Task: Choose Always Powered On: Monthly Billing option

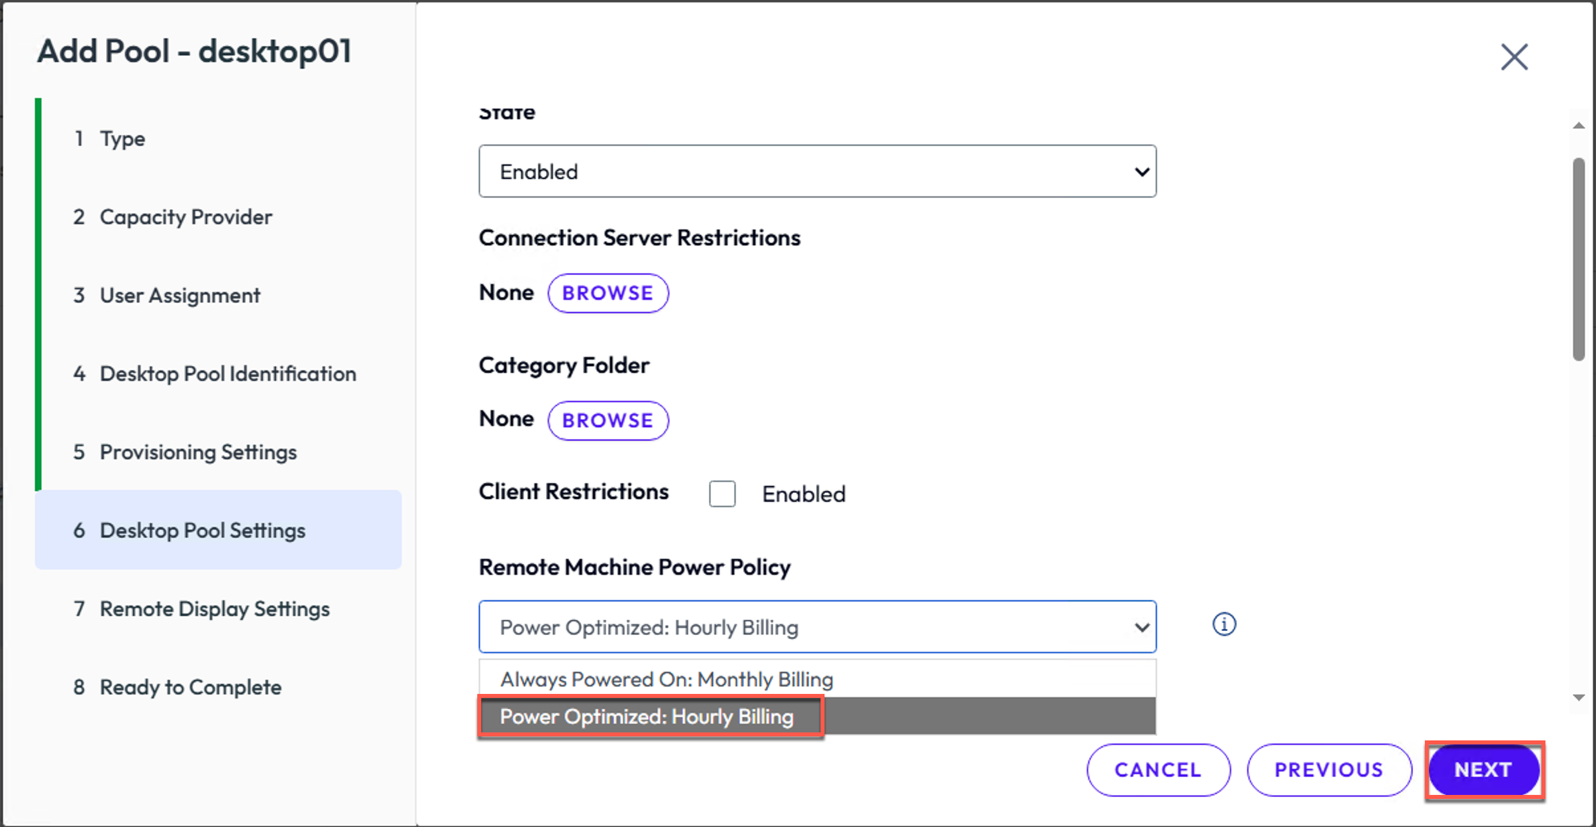Action: coord(817,679)
